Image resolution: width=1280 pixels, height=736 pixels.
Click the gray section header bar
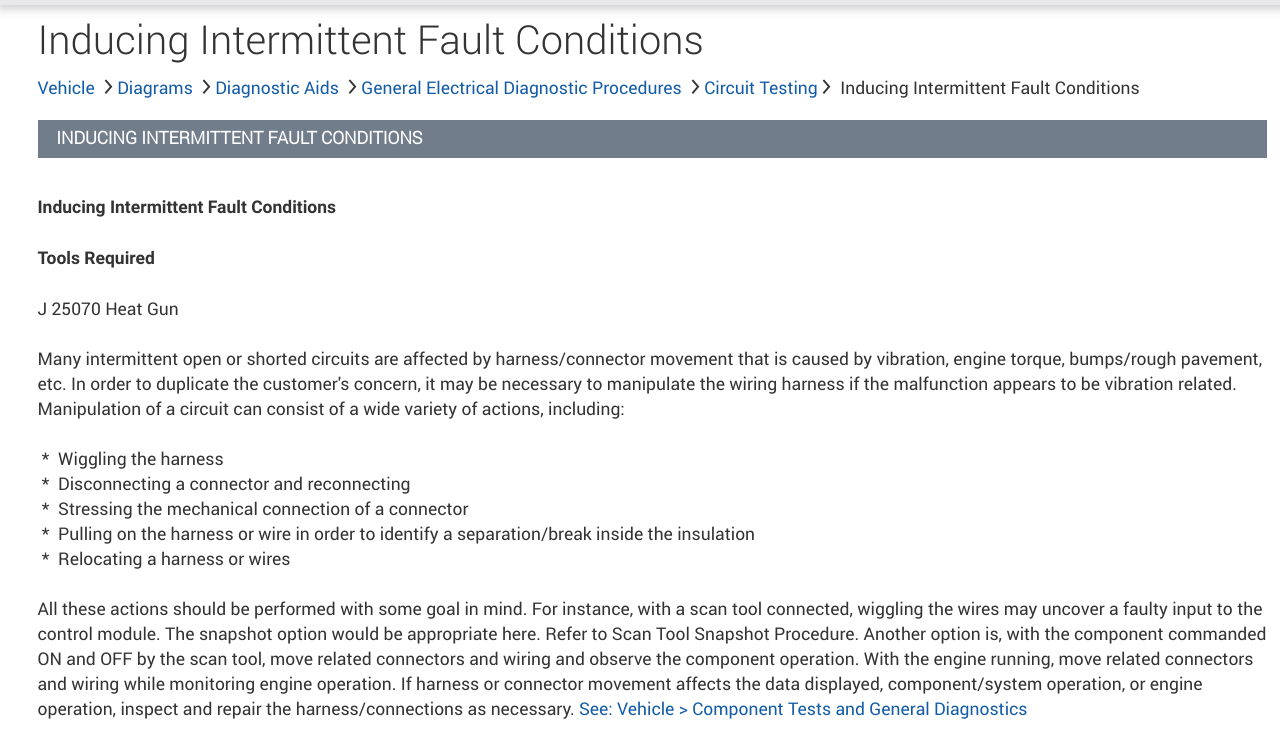click(x=652, y=139)
